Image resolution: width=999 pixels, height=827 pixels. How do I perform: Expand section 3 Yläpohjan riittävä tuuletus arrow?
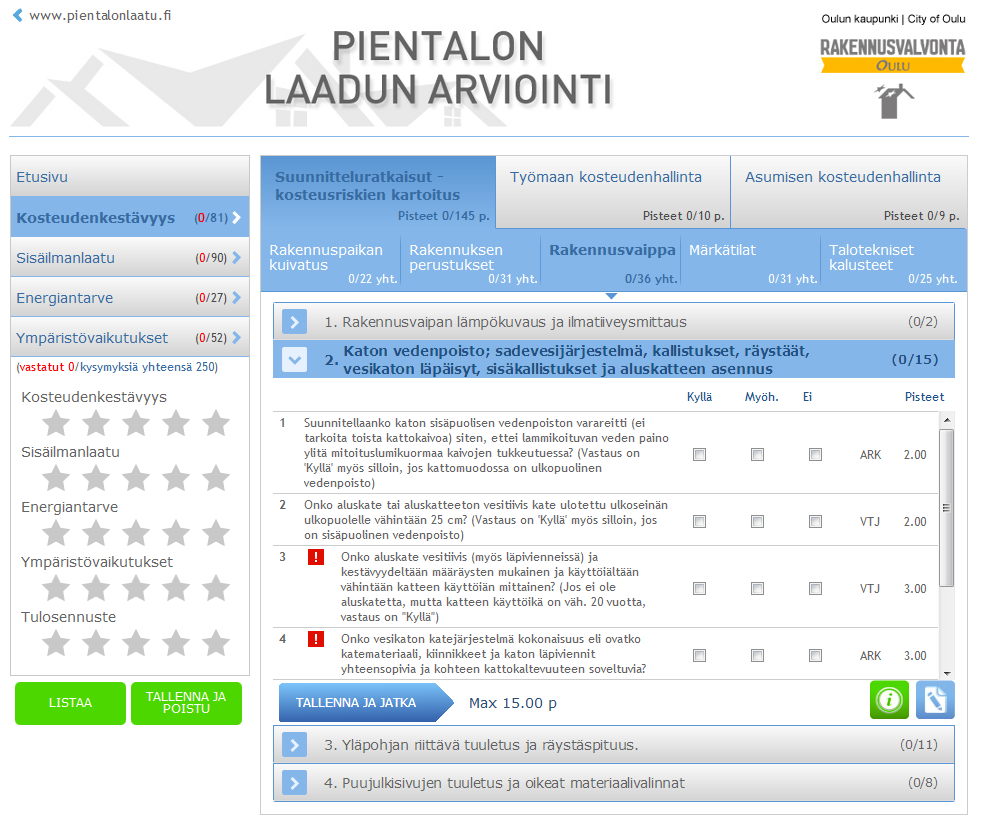coord(294,745)
